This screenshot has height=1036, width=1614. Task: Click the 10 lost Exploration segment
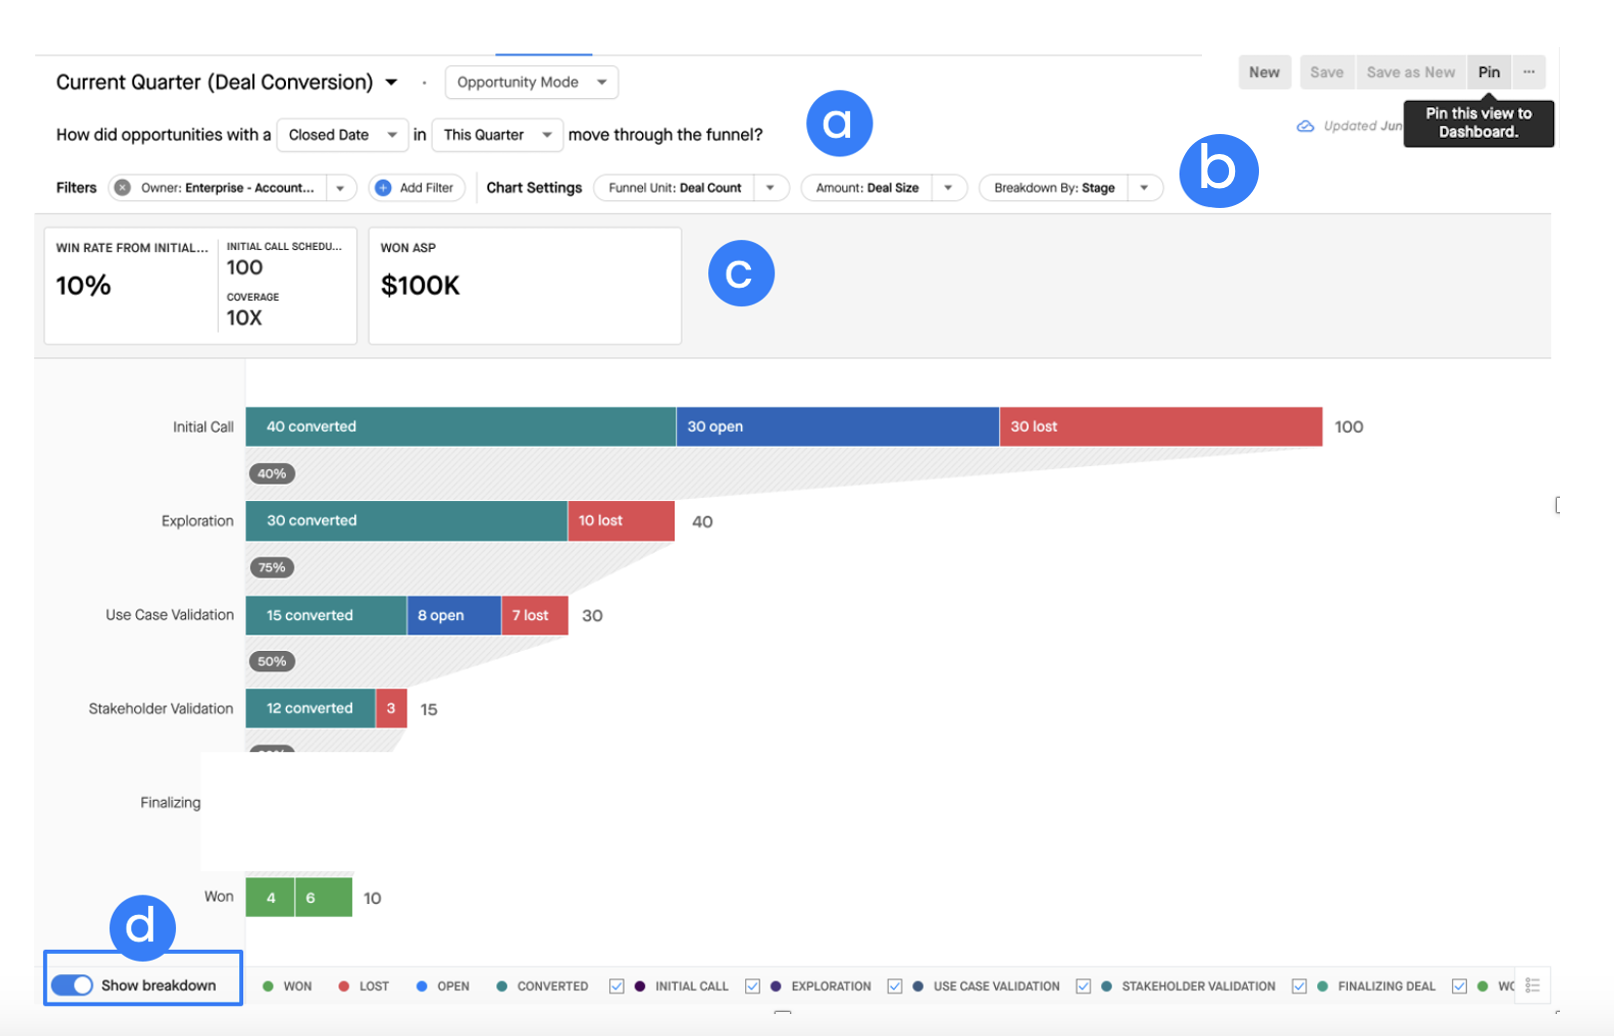point(621,521)
